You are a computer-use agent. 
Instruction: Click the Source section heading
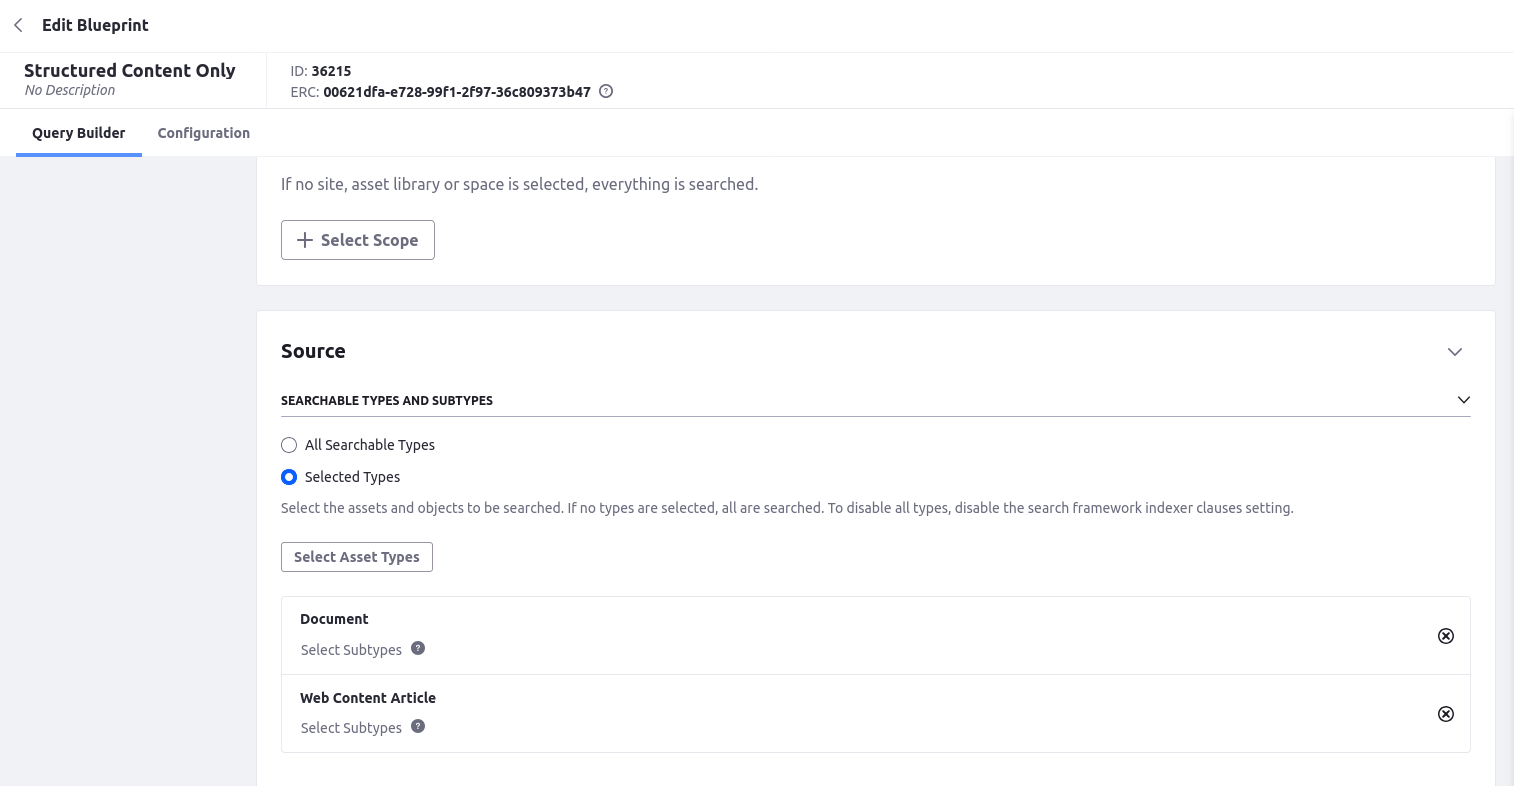pyautogui.click(x=313, y=351)
